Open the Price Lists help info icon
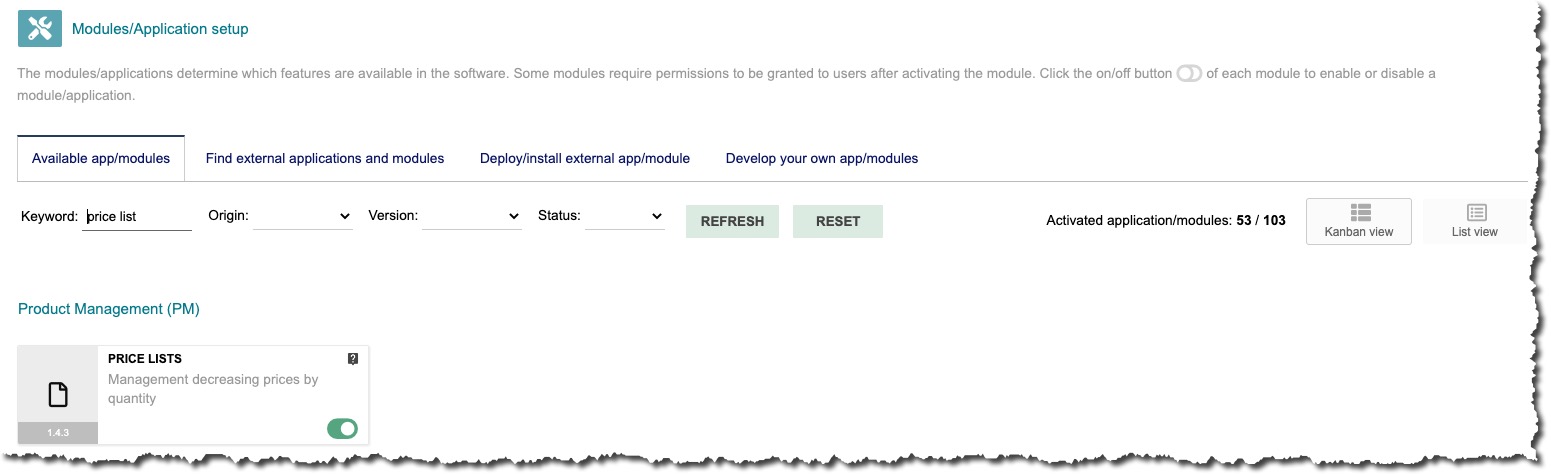1551x474 pixels. [353, 359]
